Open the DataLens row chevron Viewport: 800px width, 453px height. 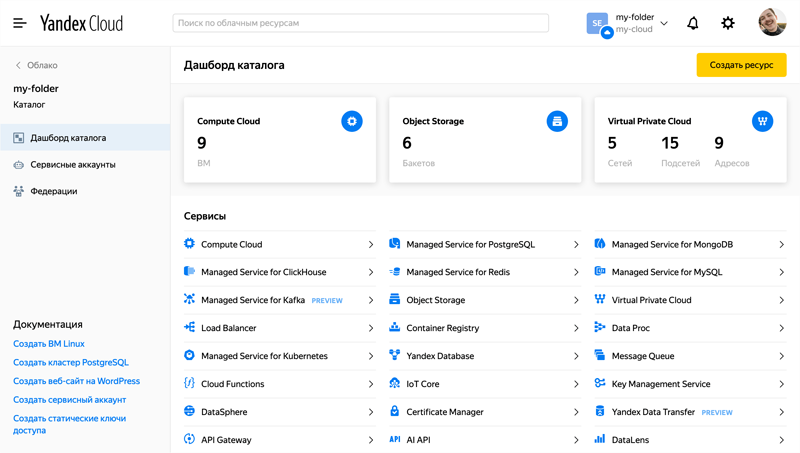click(x=782, y=440)
